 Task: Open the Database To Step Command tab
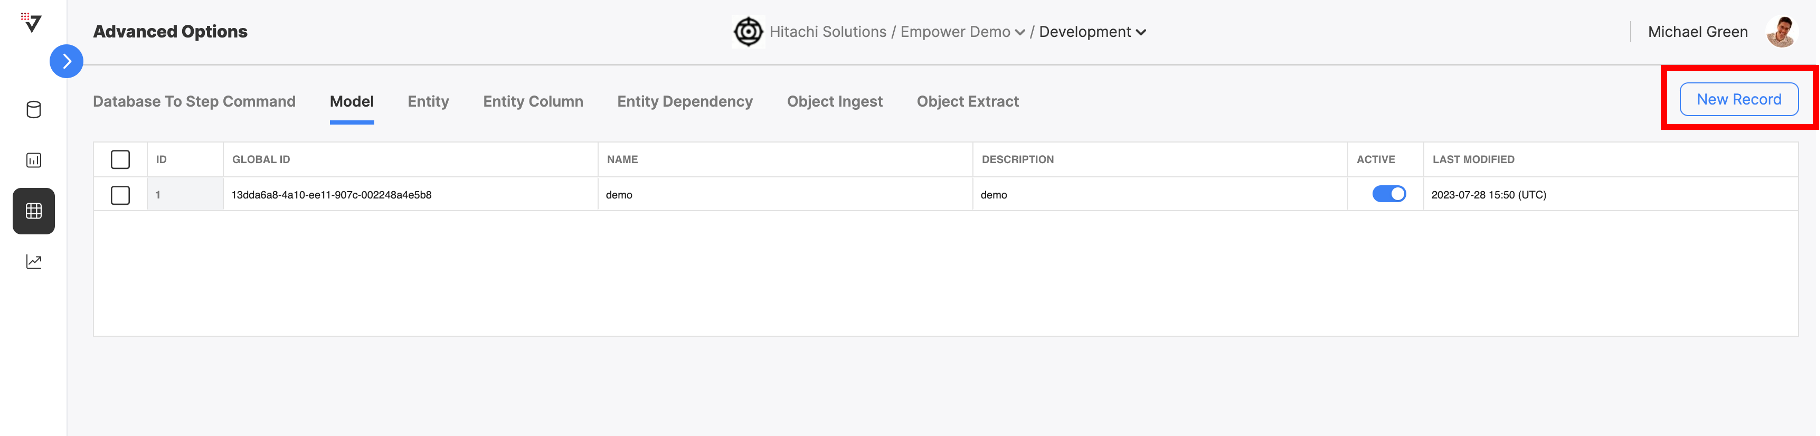click(194, 102)
